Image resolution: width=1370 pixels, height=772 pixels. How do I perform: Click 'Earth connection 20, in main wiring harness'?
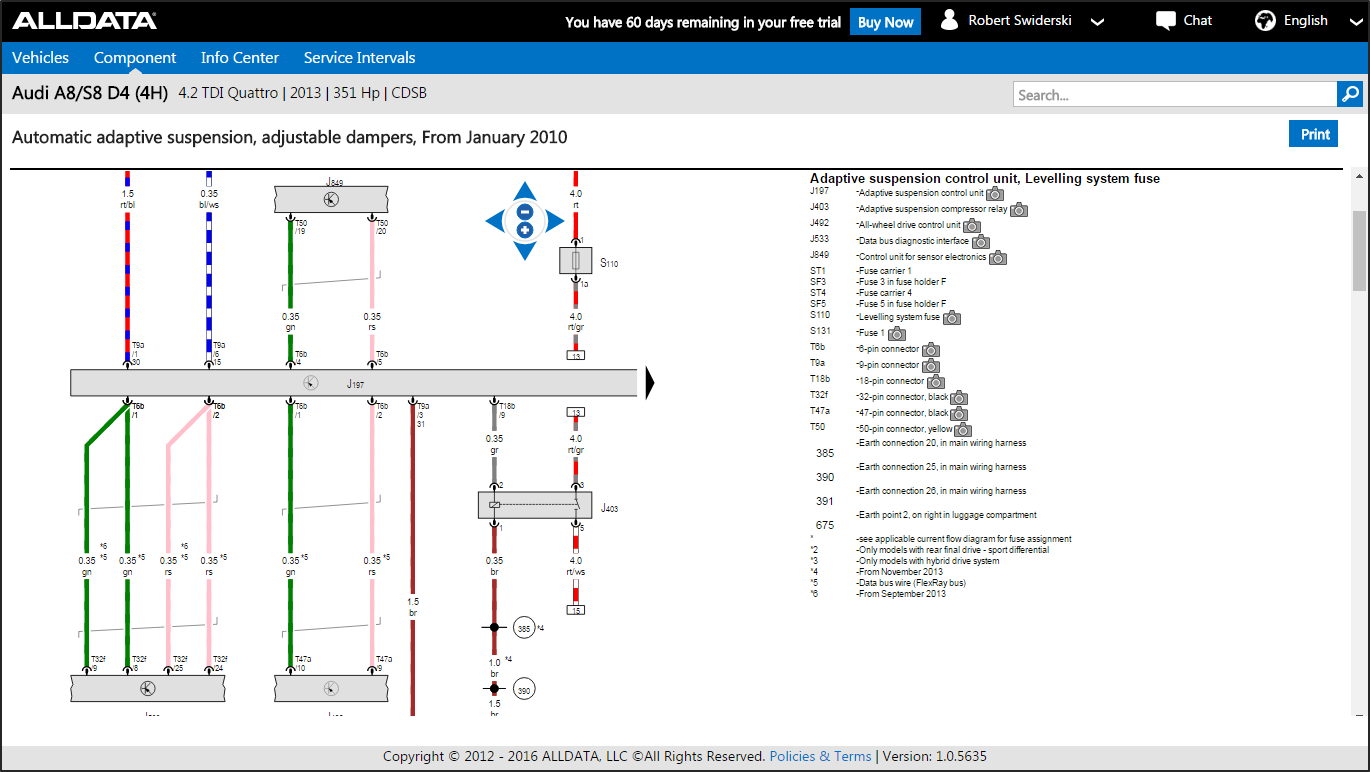click(x=941, y=443)
